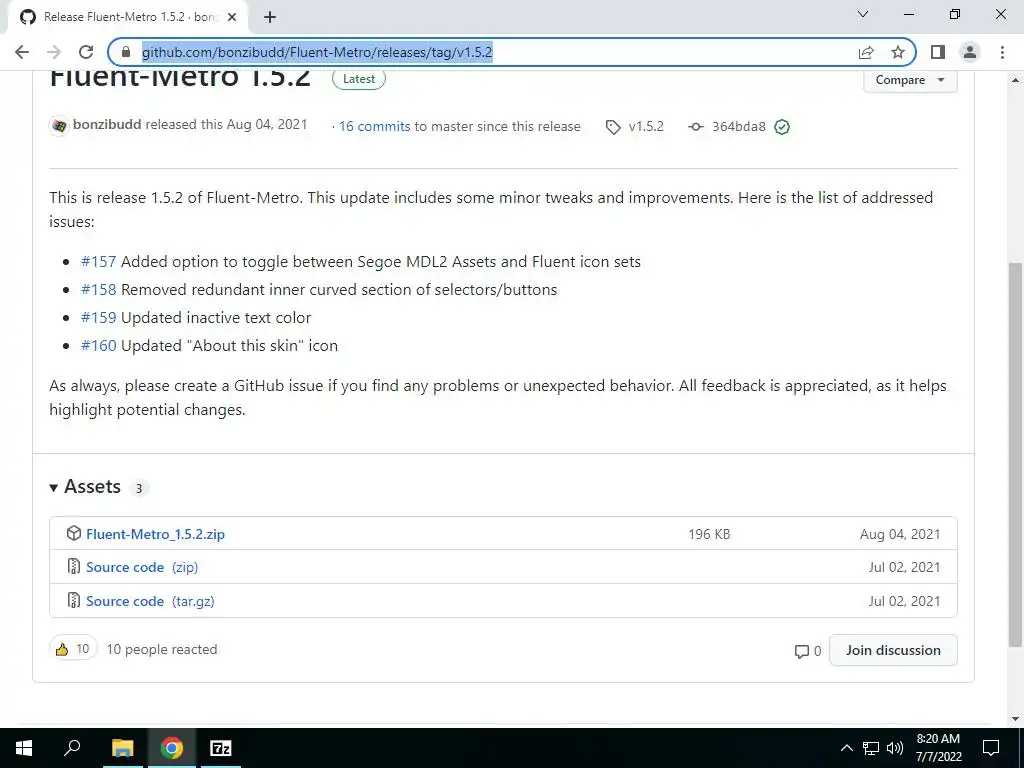Click the volume speaker tray icon
This screenshot has height=768, width=1024.
pos(895,748)
